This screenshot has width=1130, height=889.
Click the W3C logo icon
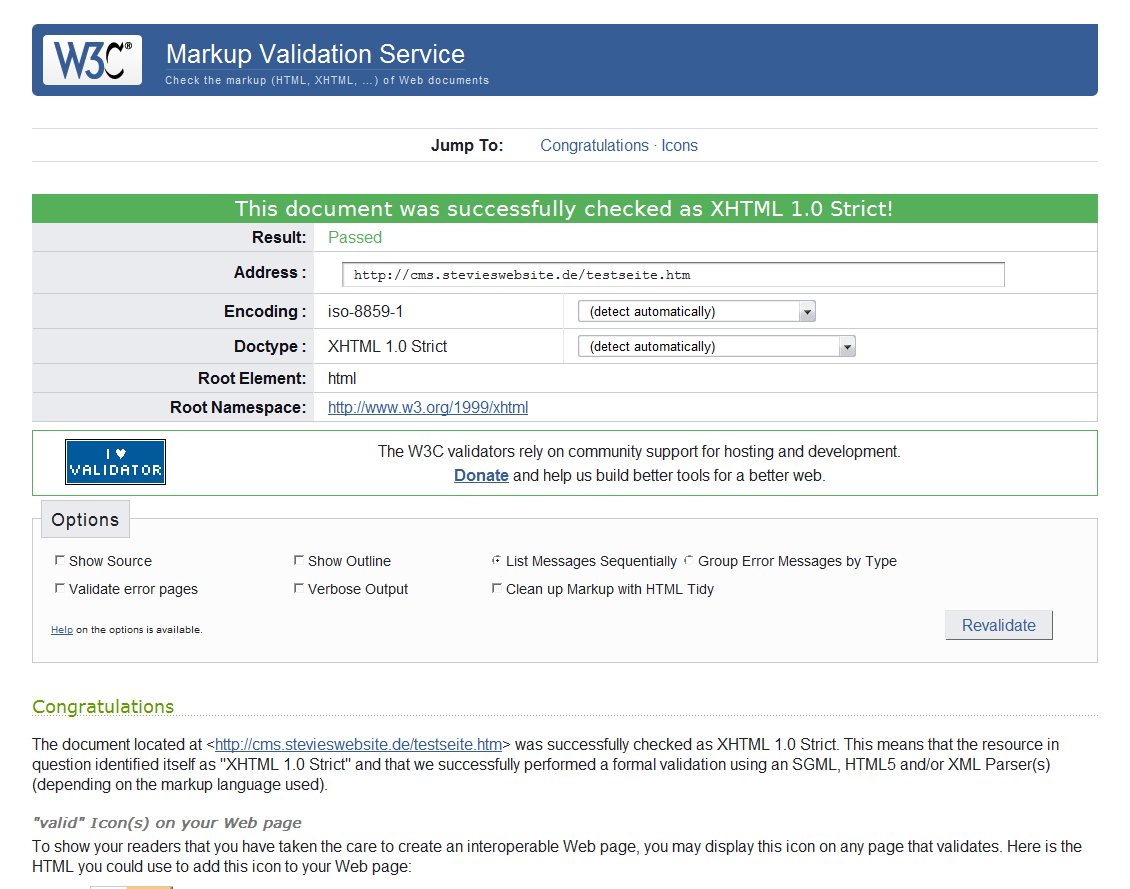pyautogui.click(x=92, y=61)
